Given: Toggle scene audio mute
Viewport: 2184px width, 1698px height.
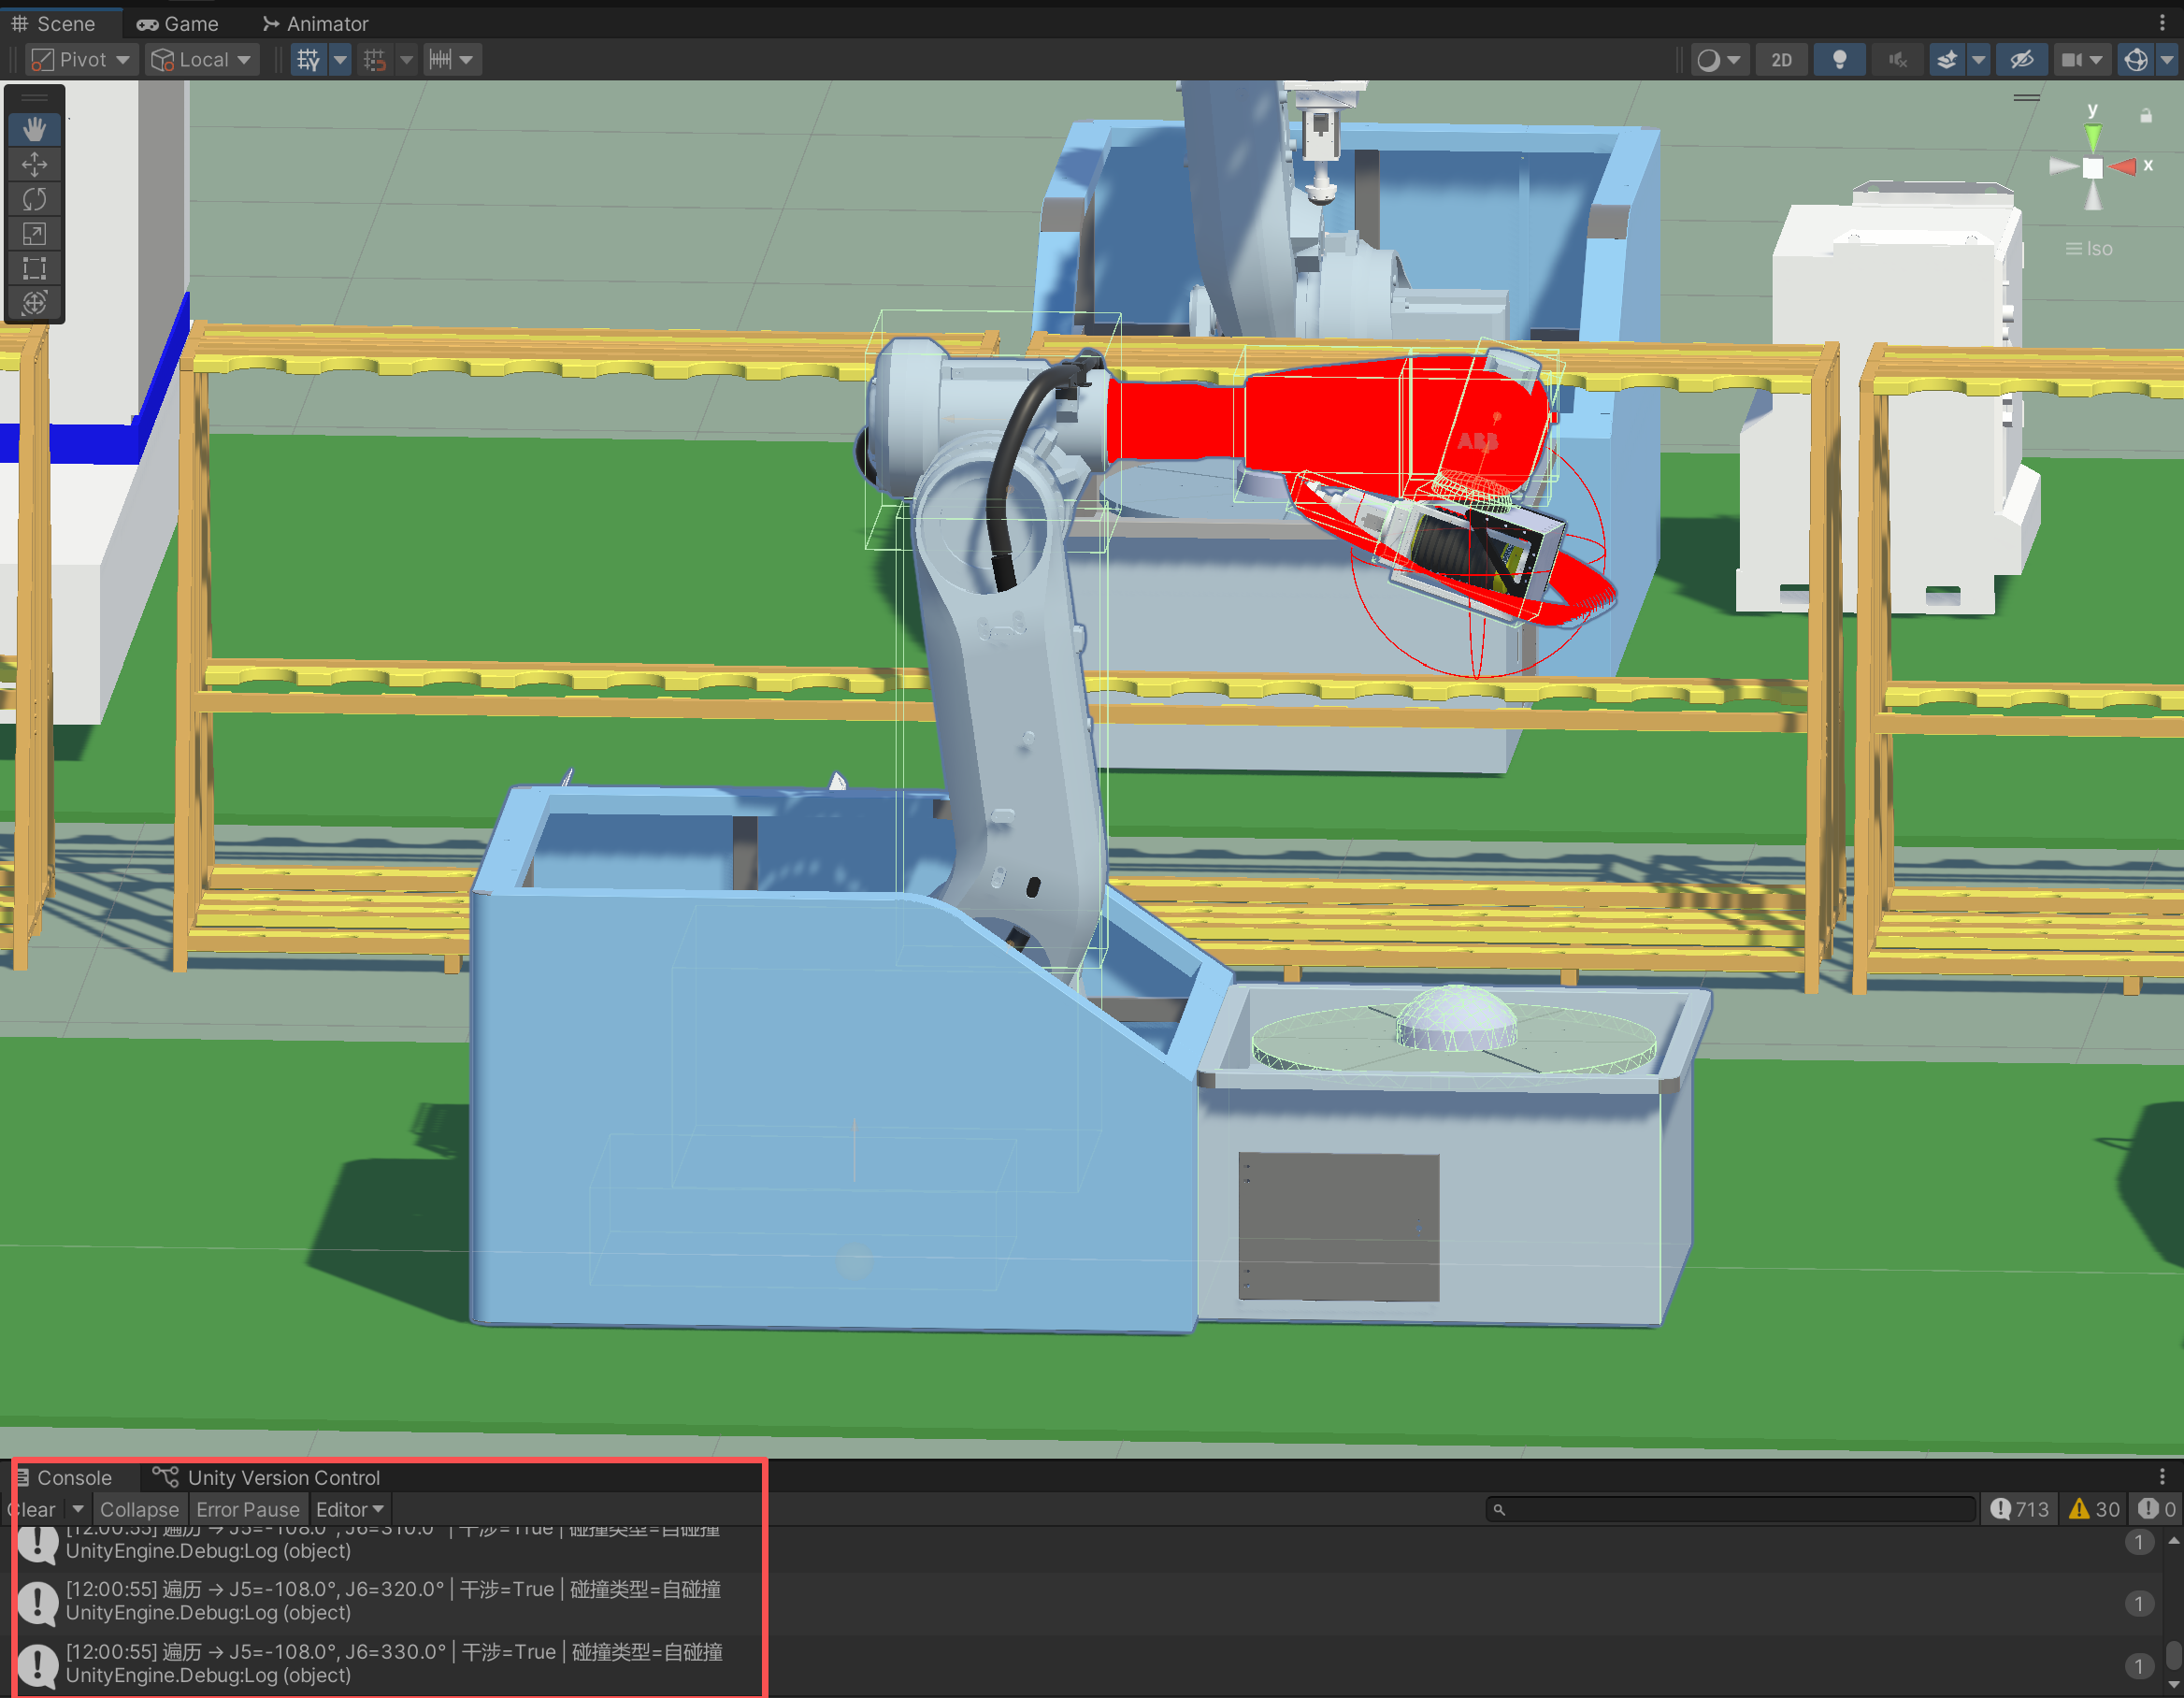Looking at the screenshot, I should pyautogui.click(x=1897, y=60).
